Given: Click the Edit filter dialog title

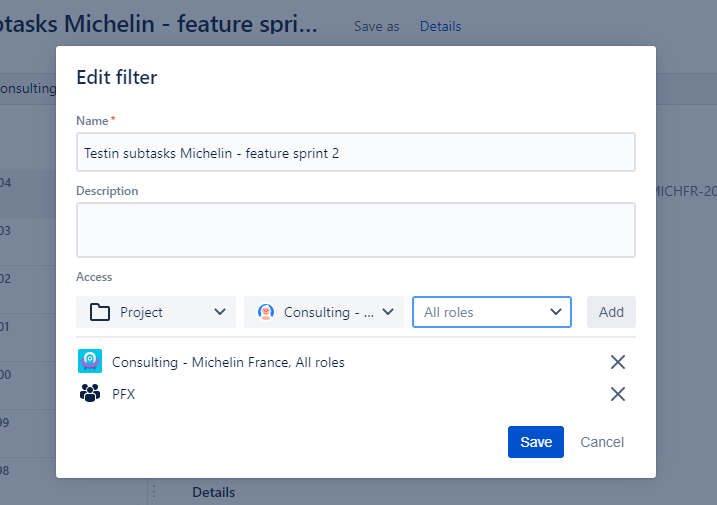Looking at the screenshot, I should point(117,77).
